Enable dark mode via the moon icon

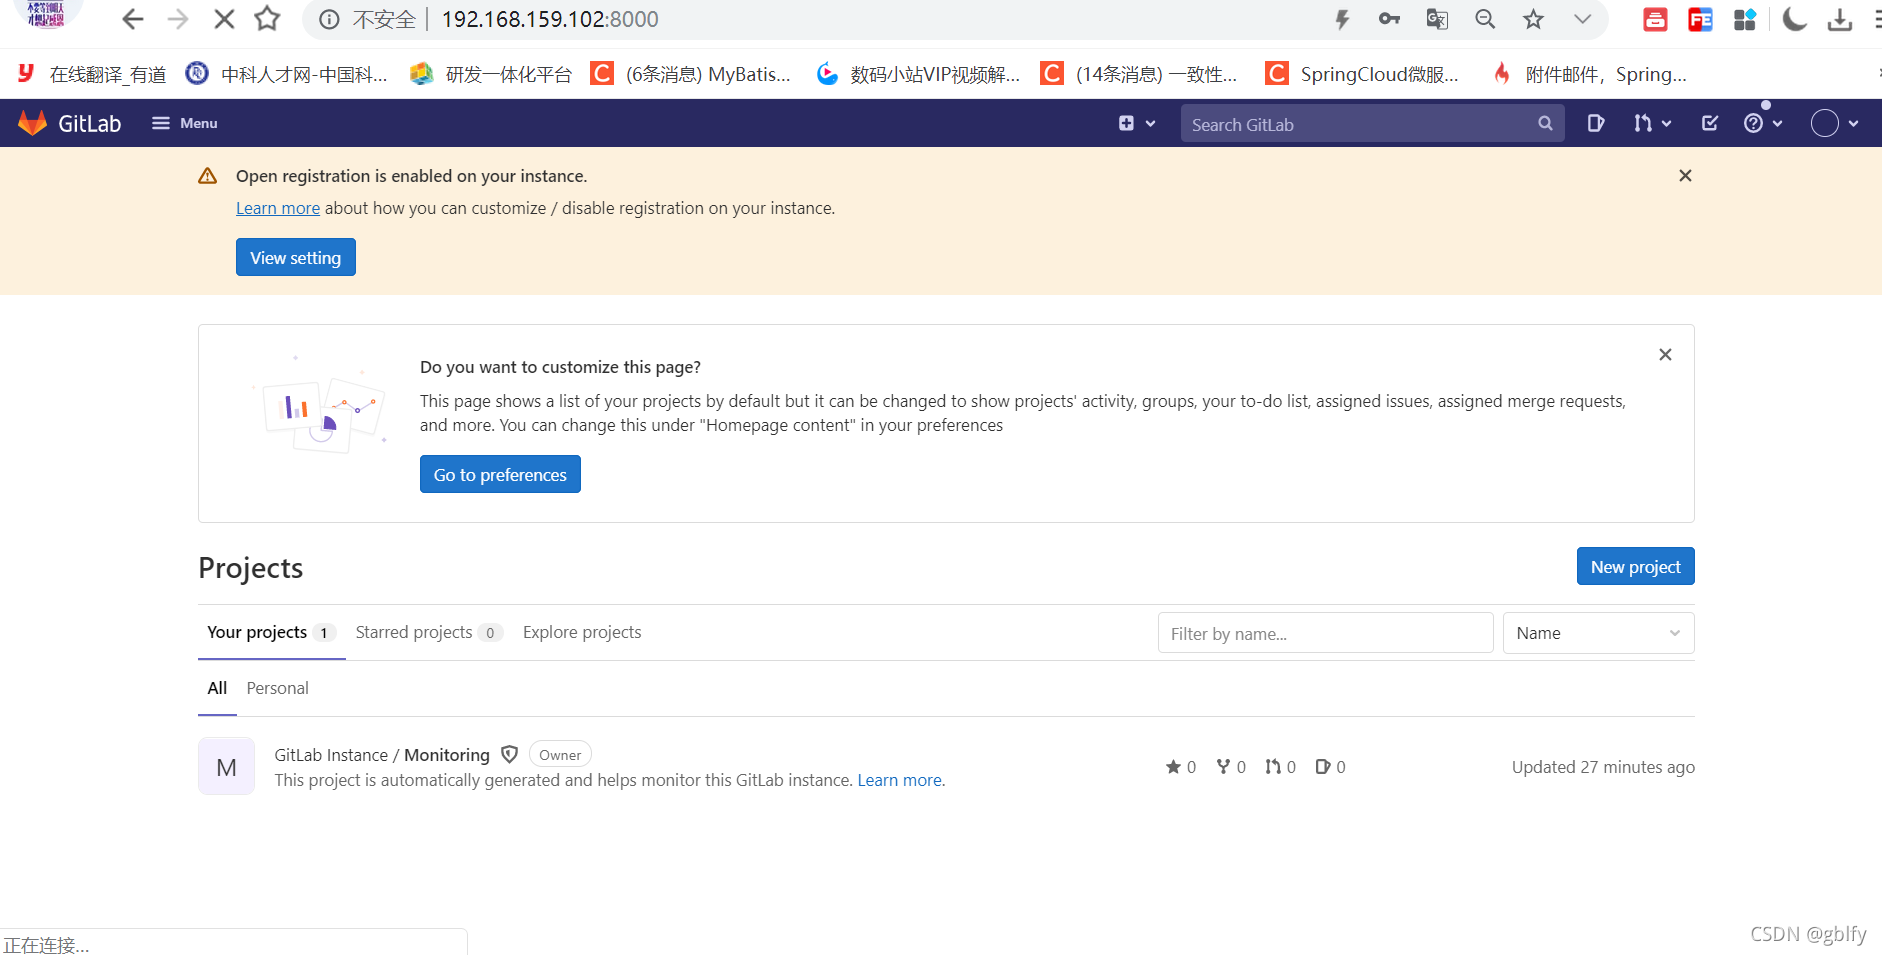1793,18
